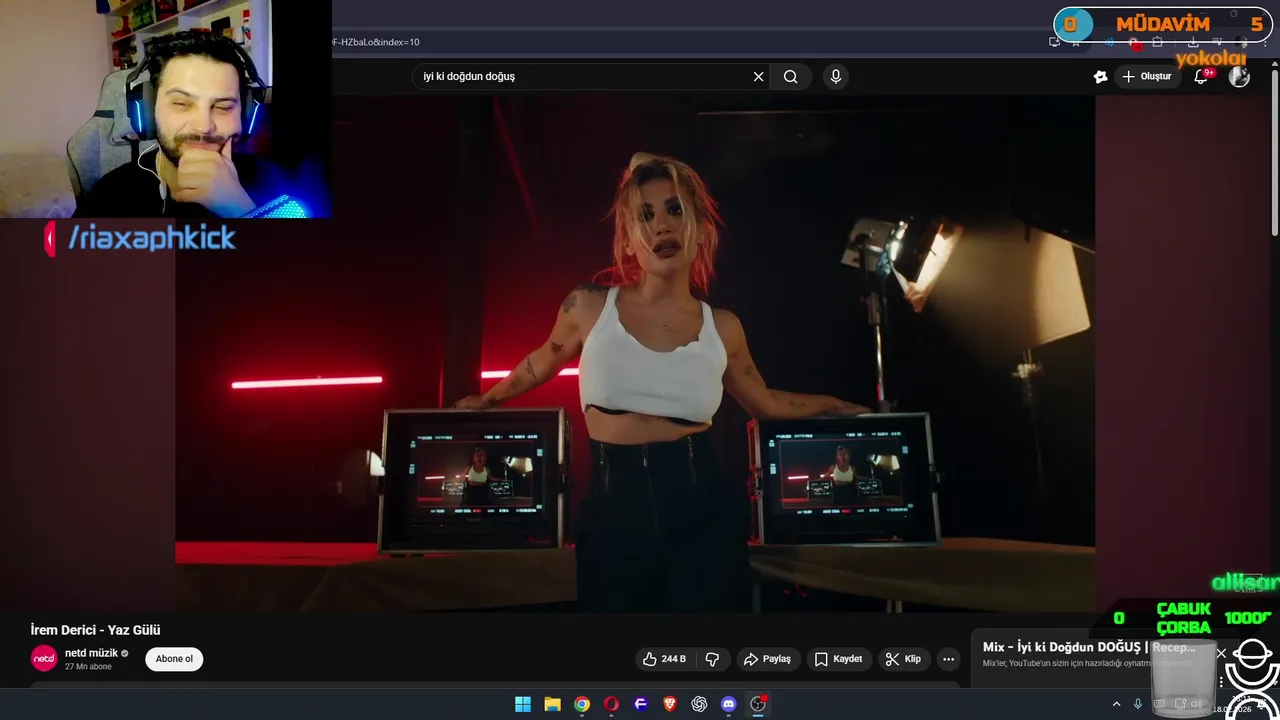Create a clip using Klip button
This screenshot has width=1280, height=720.
(903, 659)
